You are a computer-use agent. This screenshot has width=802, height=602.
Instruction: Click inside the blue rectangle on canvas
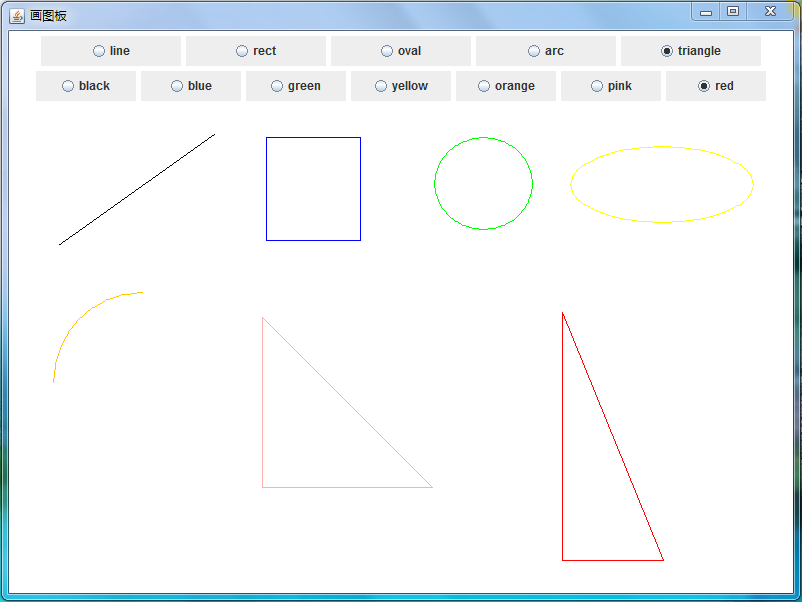[x=313, y=189]
